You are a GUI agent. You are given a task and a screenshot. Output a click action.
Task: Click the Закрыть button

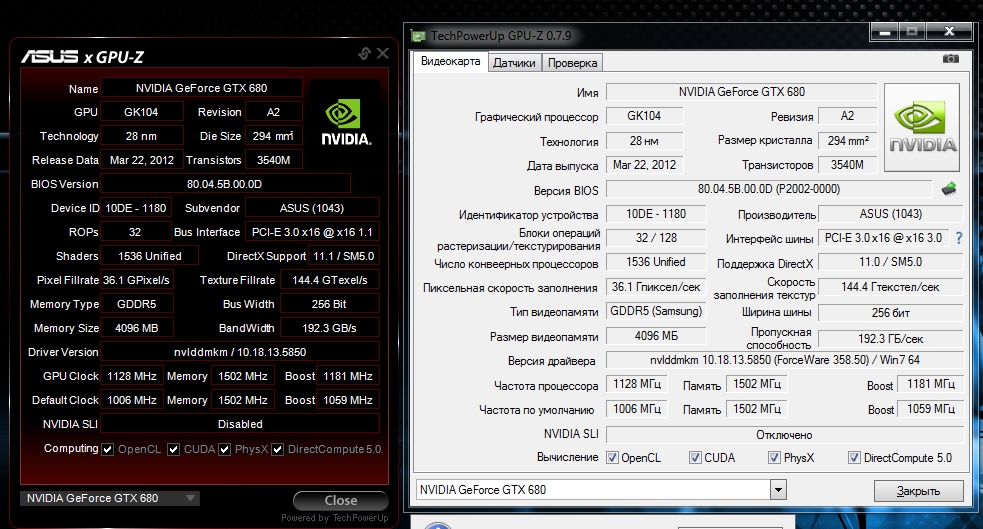click(x=918, y=491)
